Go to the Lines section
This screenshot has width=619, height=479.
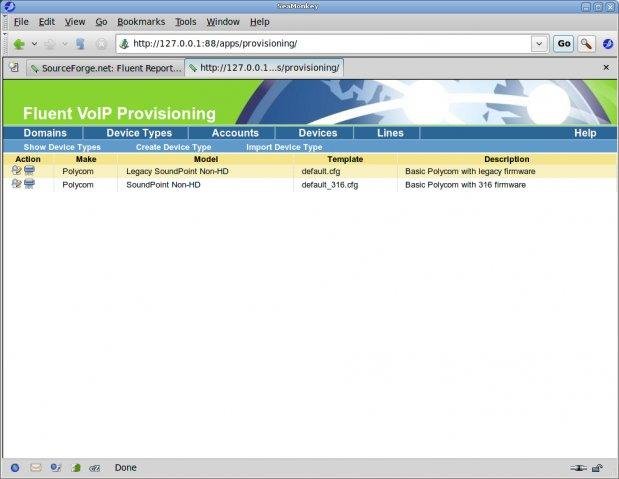pyautogui.click(x=390, y=133)
